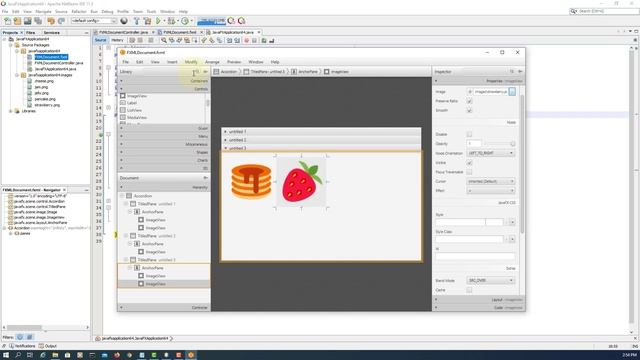Click the Redo icon in NetBeans toolbar
This screenshot has height=360, width=640.
pyautogui.click(x=61, y=21)
